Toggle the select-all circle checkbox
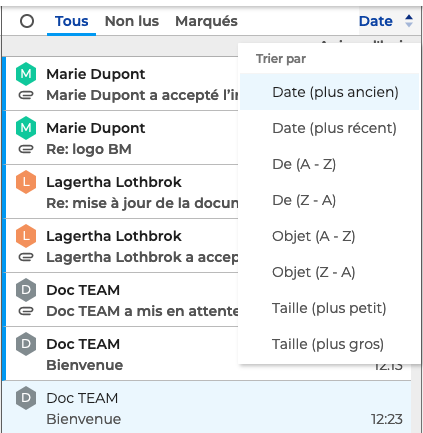 pos(27,21)
